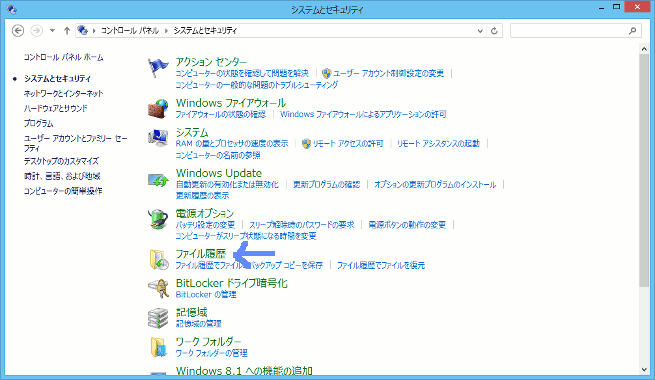
Task: Click the BitLocker key and lock icon
Action: click(158, 288)
